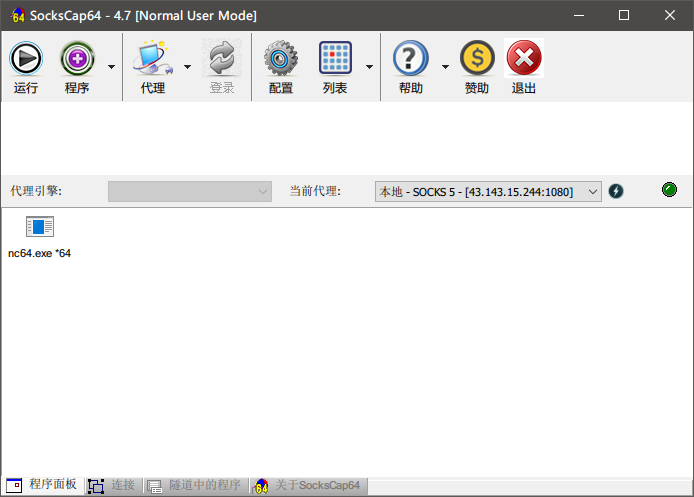
Task: Click the lightning bolt proxy test icon
Action: [x=616, y=191]
